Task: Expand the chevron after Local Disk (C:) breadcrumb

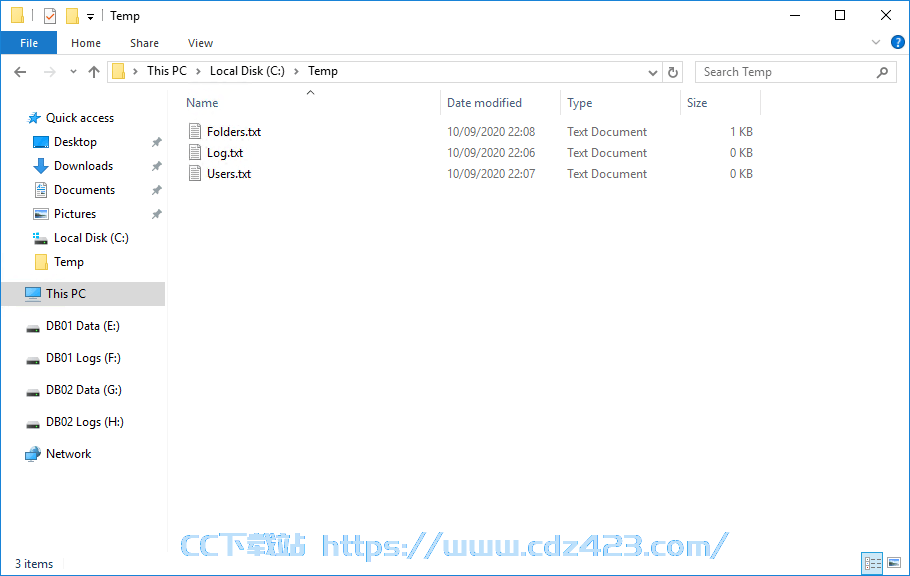Action: (x=296, y=71)
